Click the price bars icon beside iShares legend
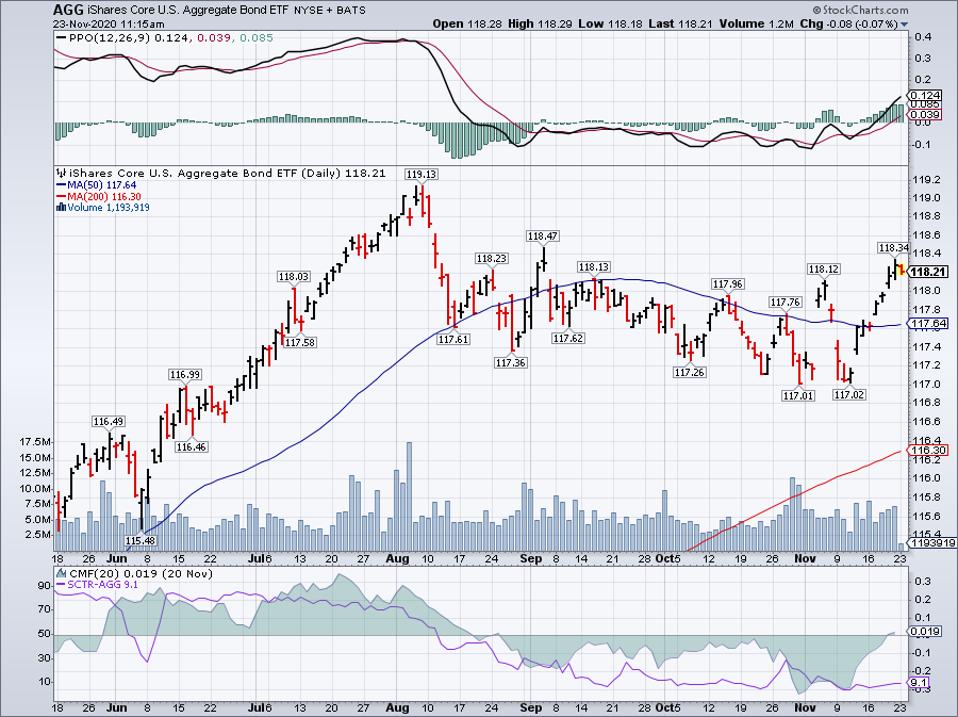The width and height of the screenshot is (958, 717). coord(61,173)
